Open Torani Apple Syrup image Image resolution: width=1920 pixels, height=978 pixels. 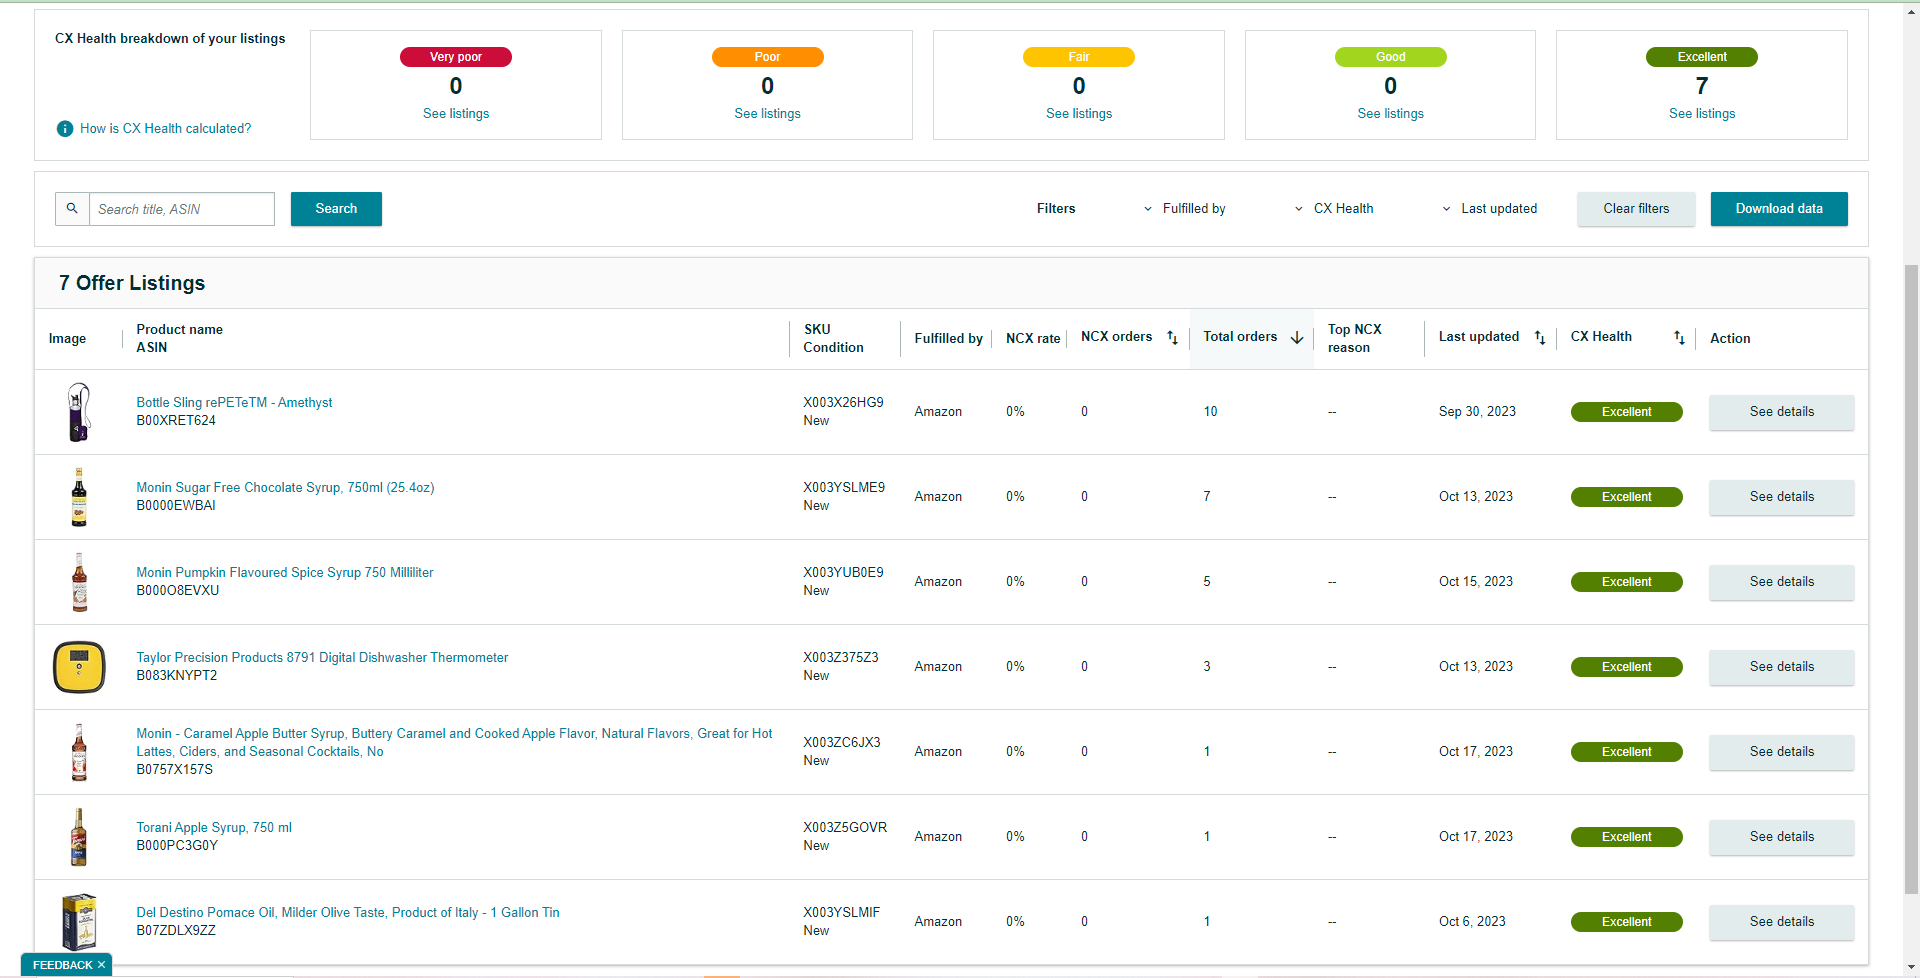click(x=79, y=837)
